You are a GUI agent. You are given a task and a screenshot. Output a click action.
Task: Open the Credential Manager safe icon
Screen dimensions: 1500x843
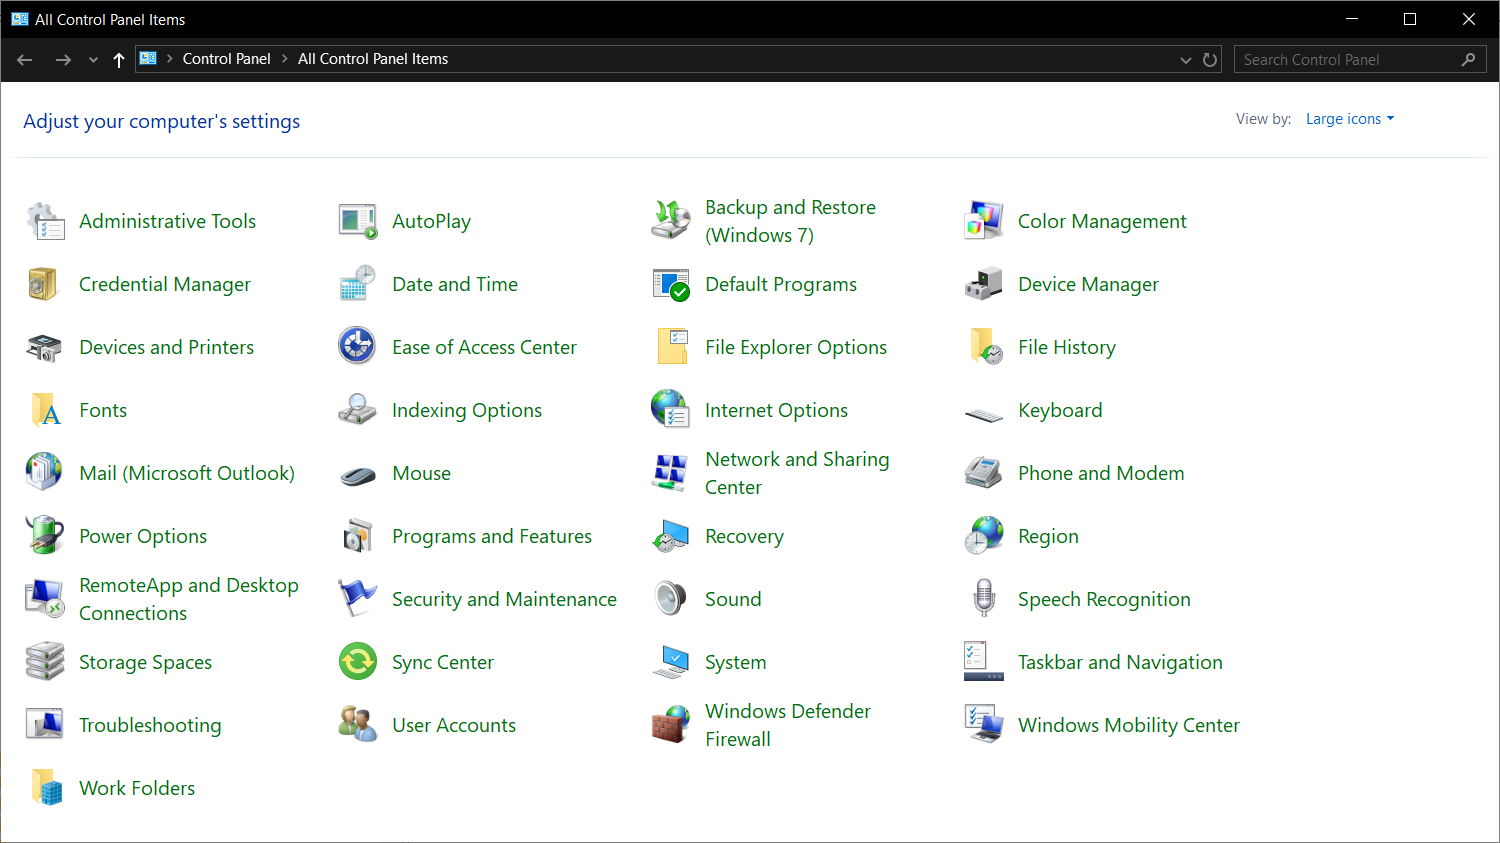(x=45, y=284)
